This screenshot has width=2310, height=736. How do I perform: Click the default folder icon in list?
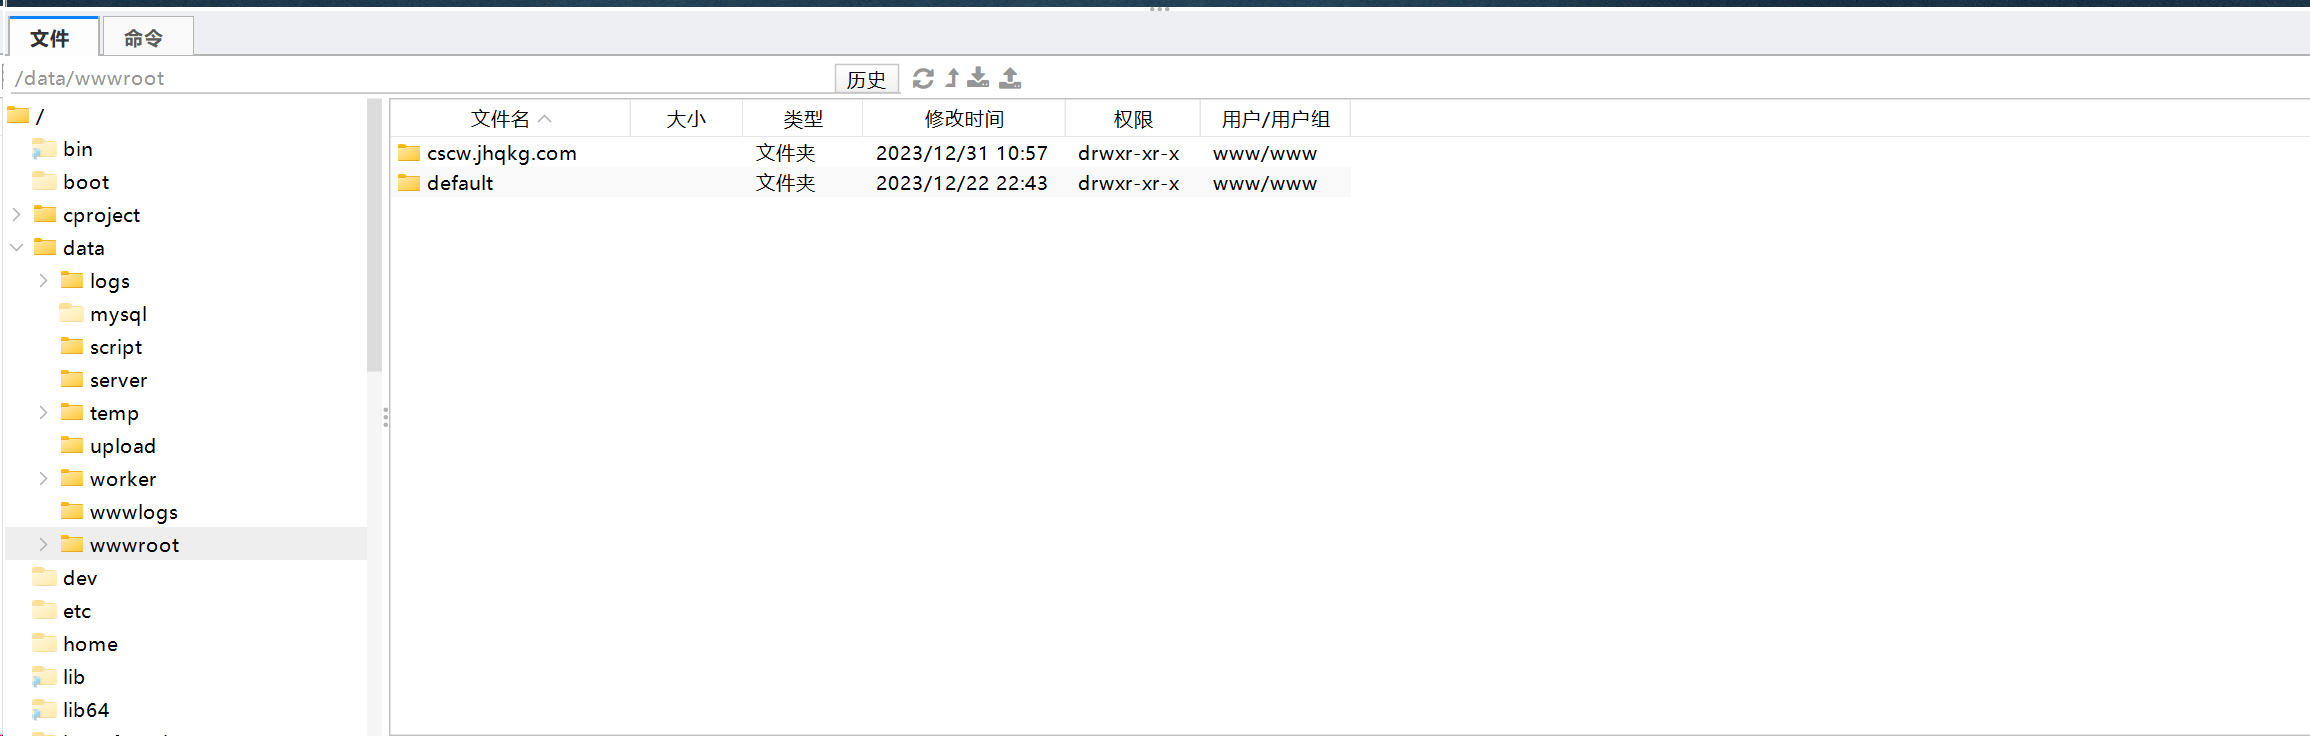pyautogui.click(x=409, y=183)
